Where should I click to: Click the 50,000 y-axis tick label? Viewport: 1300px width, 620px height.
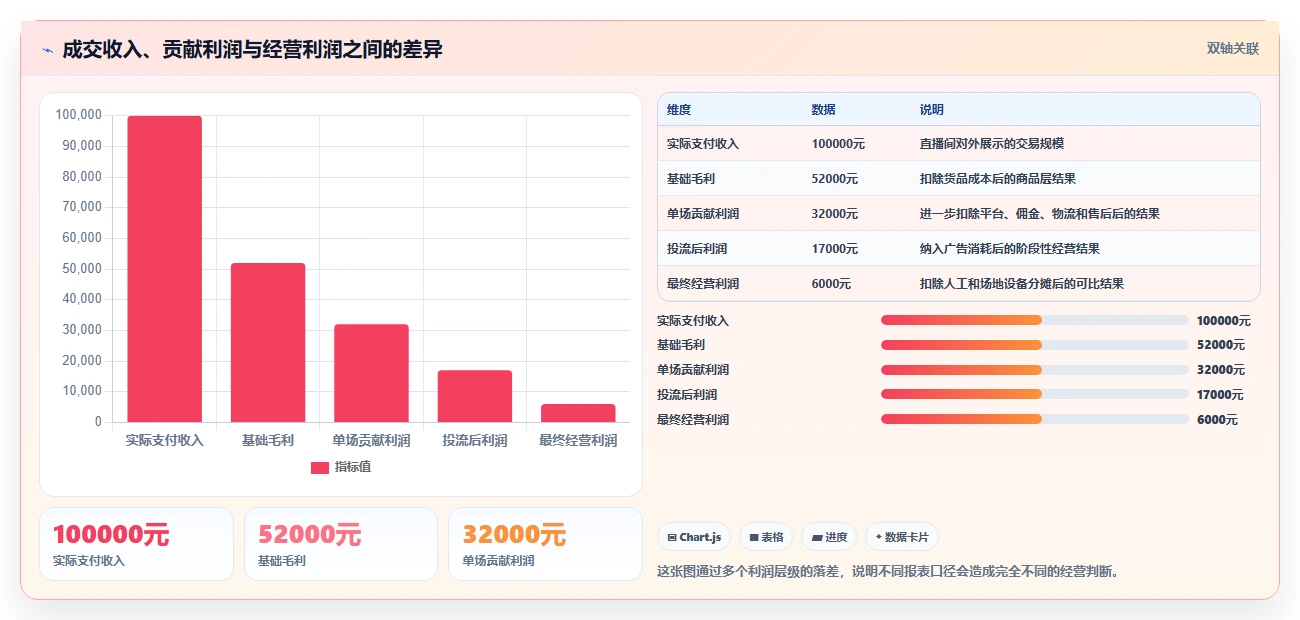click(x=82, y=269)
